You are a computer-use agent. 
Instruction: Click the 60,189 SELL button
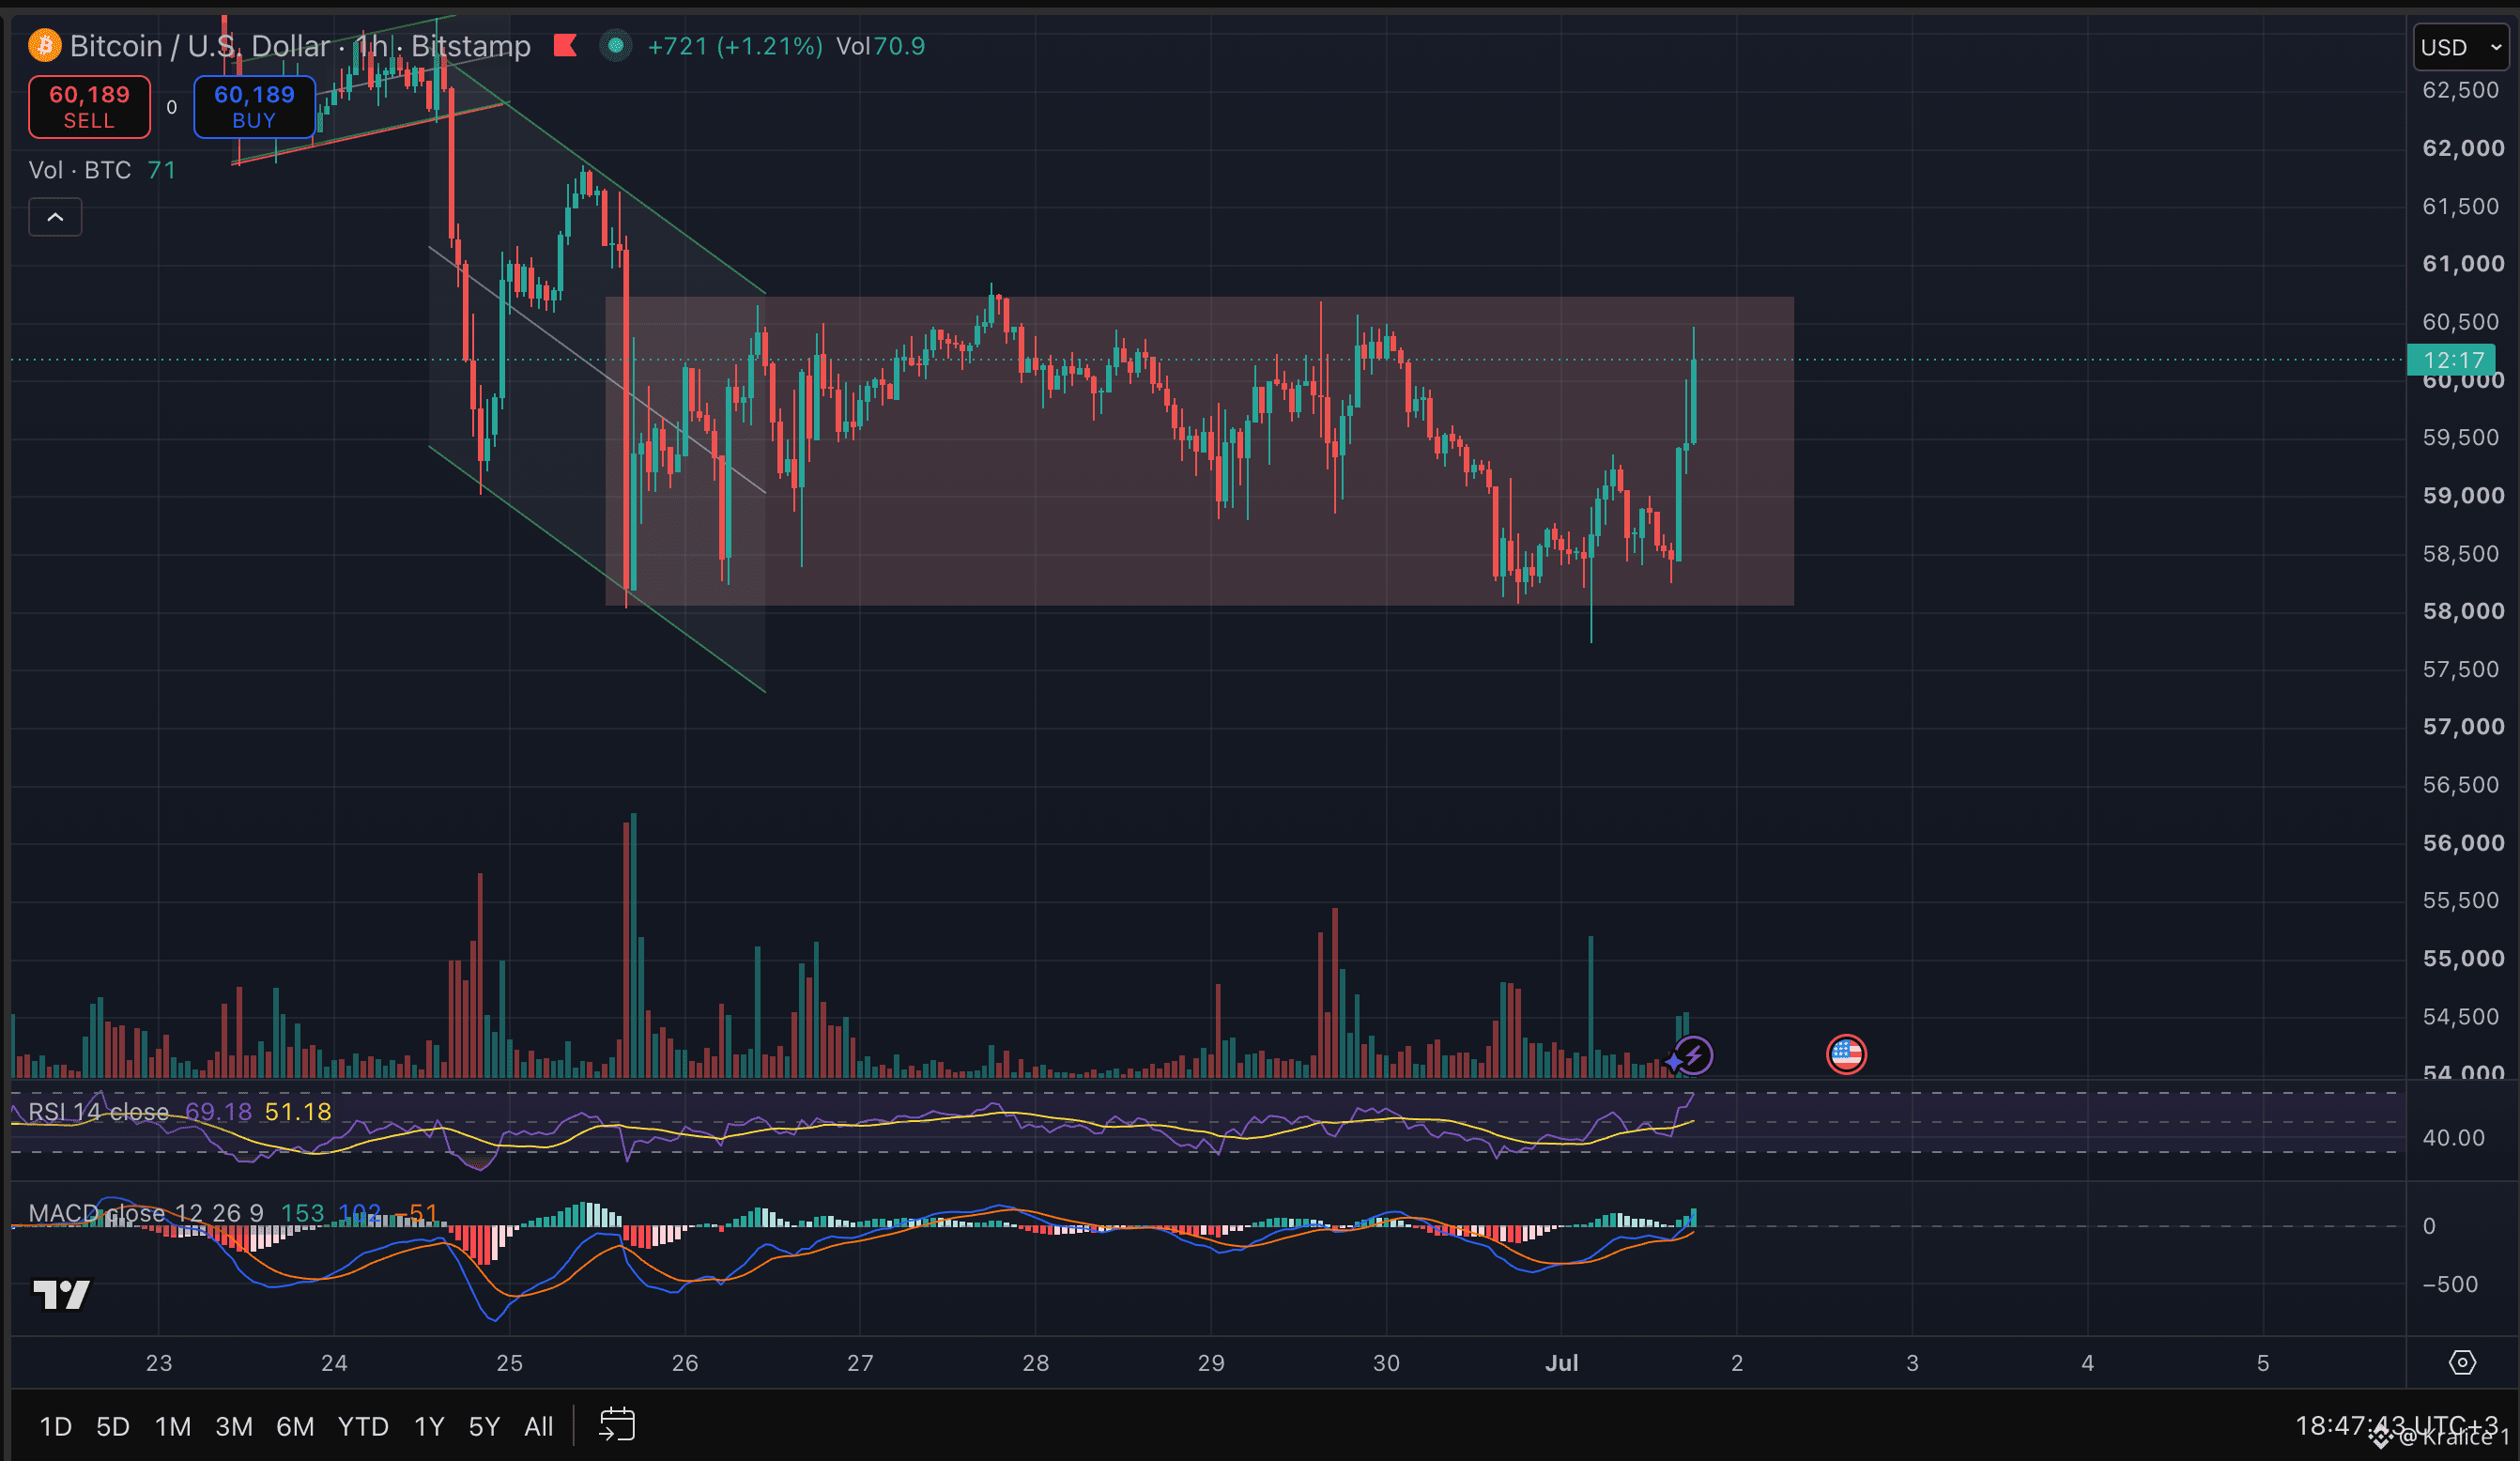(90, 107)
